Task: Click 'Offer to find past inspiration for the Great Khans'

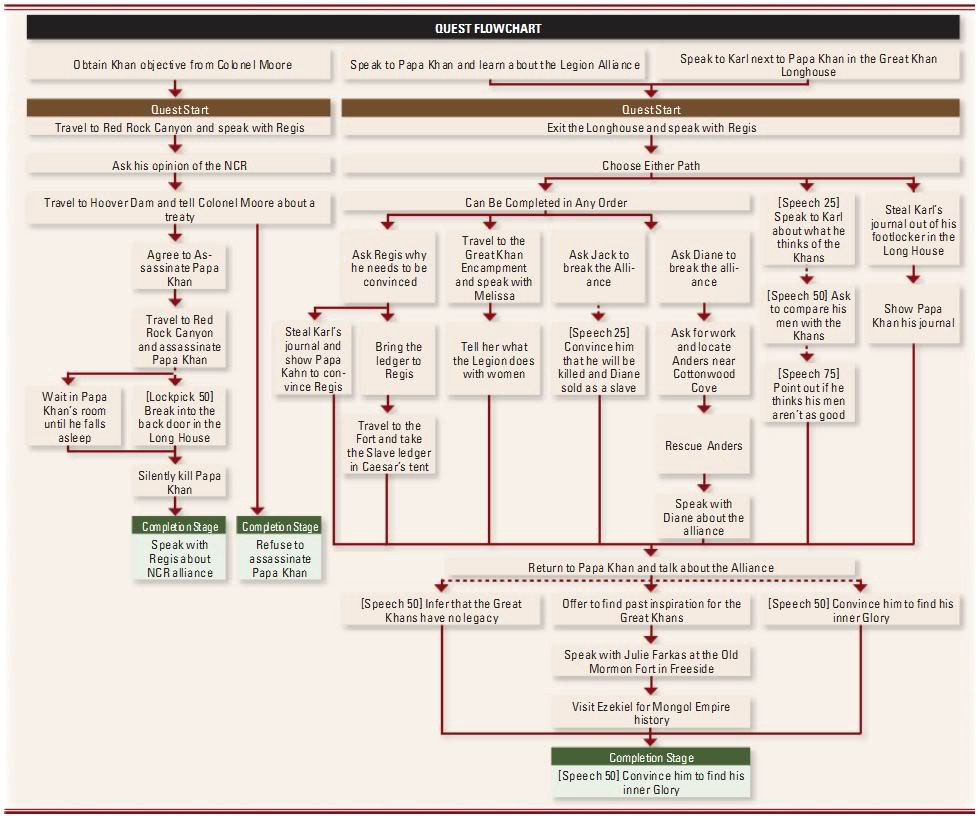Action: point(651,611)
